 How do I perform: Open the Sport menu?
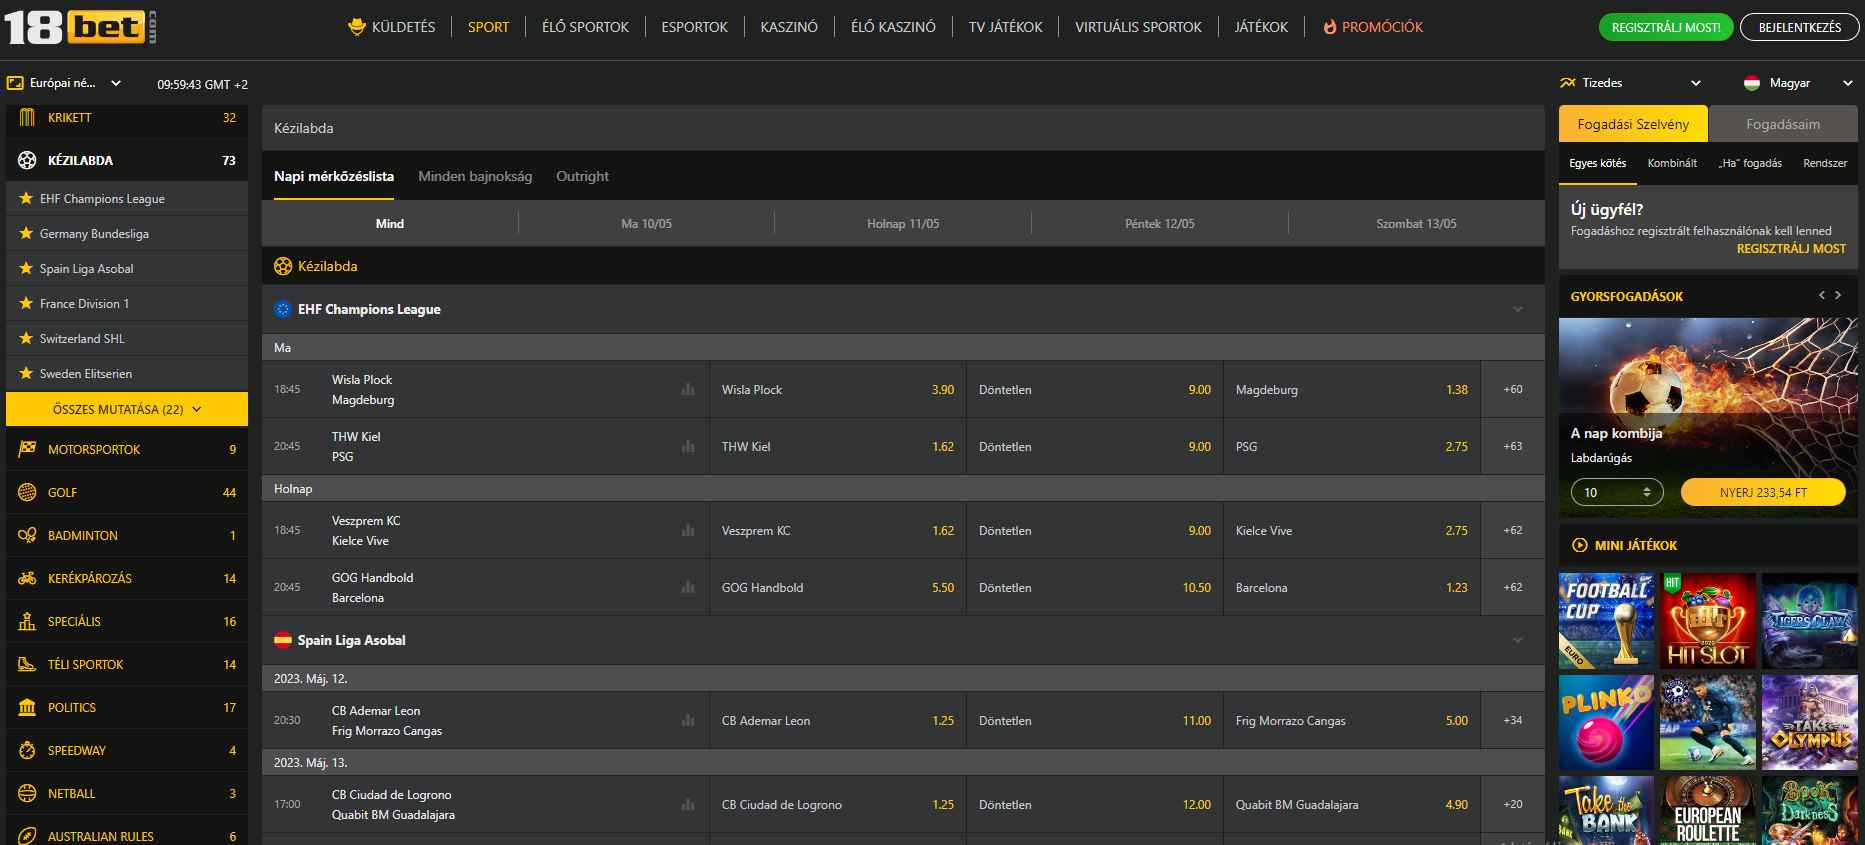tap(488, 27)
